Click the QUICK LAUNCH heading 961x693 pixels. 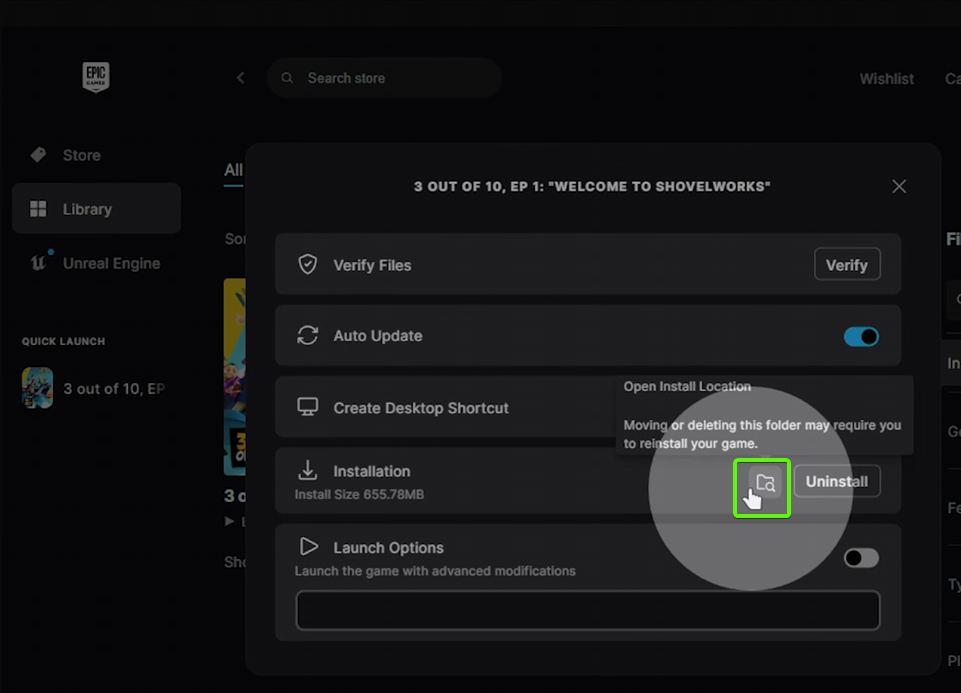[64, 341]
